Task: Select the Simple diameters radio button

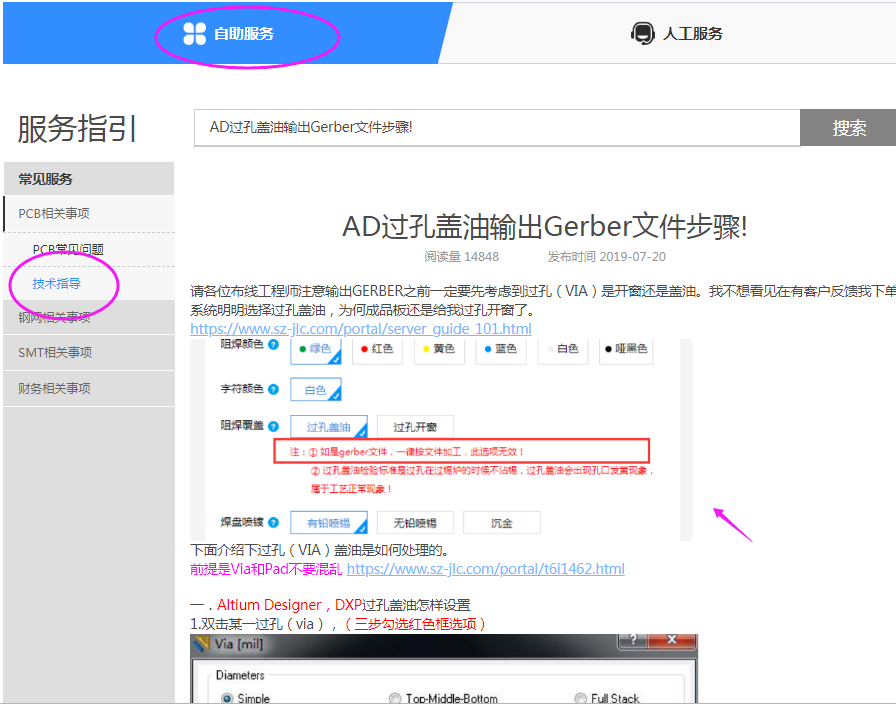Action: point(227,698)
